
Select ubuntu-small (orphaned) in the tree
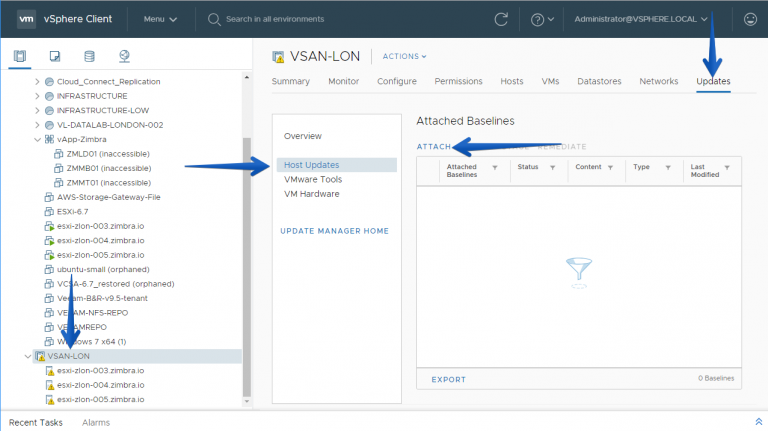pyautogui.click(x=103, y=269)
